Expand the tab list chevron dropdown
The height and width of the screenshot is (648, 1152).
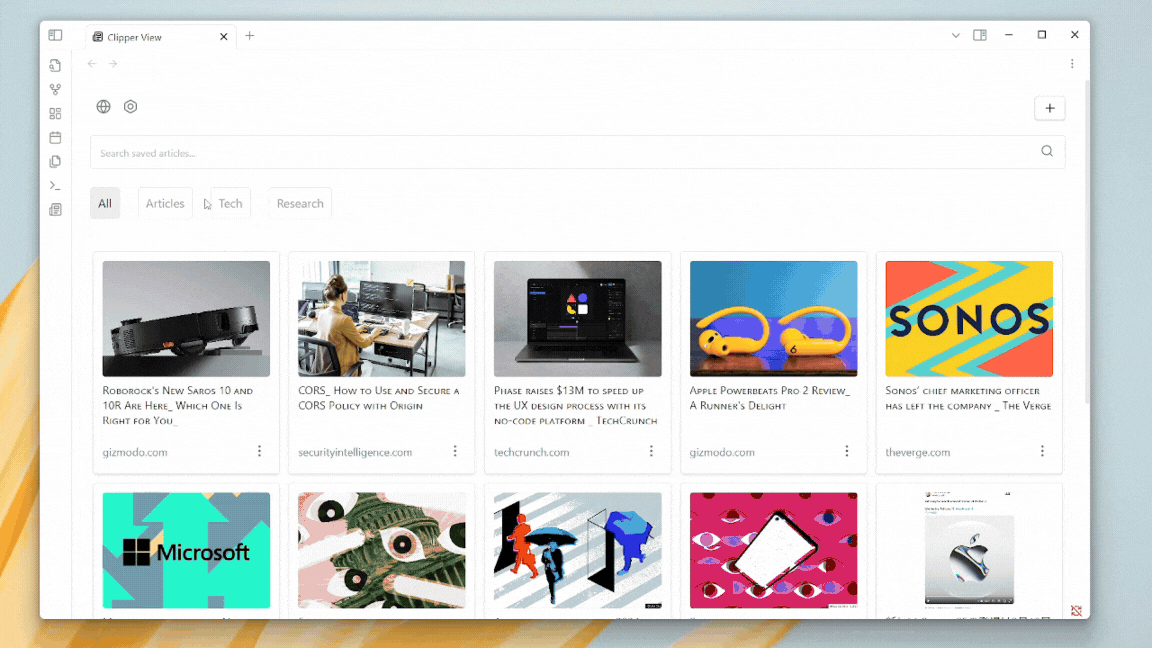[955, 35]
